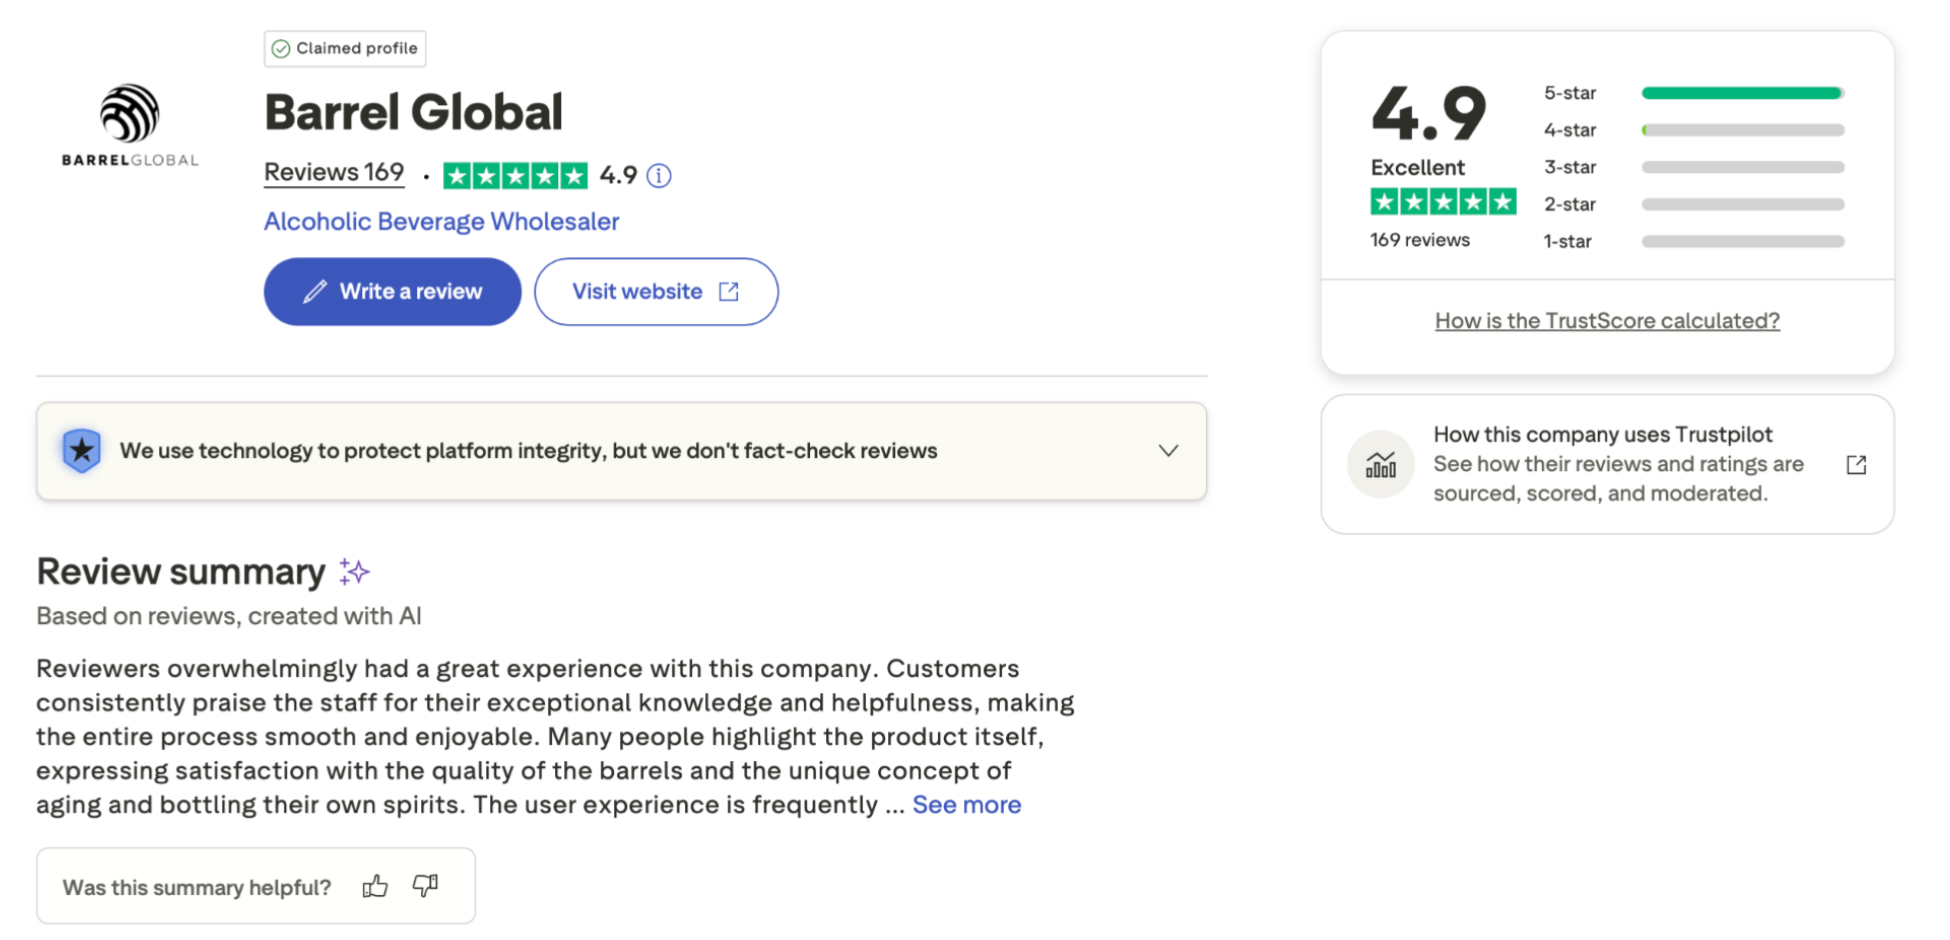The width and height of the screenshot is (1950, 940).
Task: Click the blue shield star icon
Action: [82, 451]
